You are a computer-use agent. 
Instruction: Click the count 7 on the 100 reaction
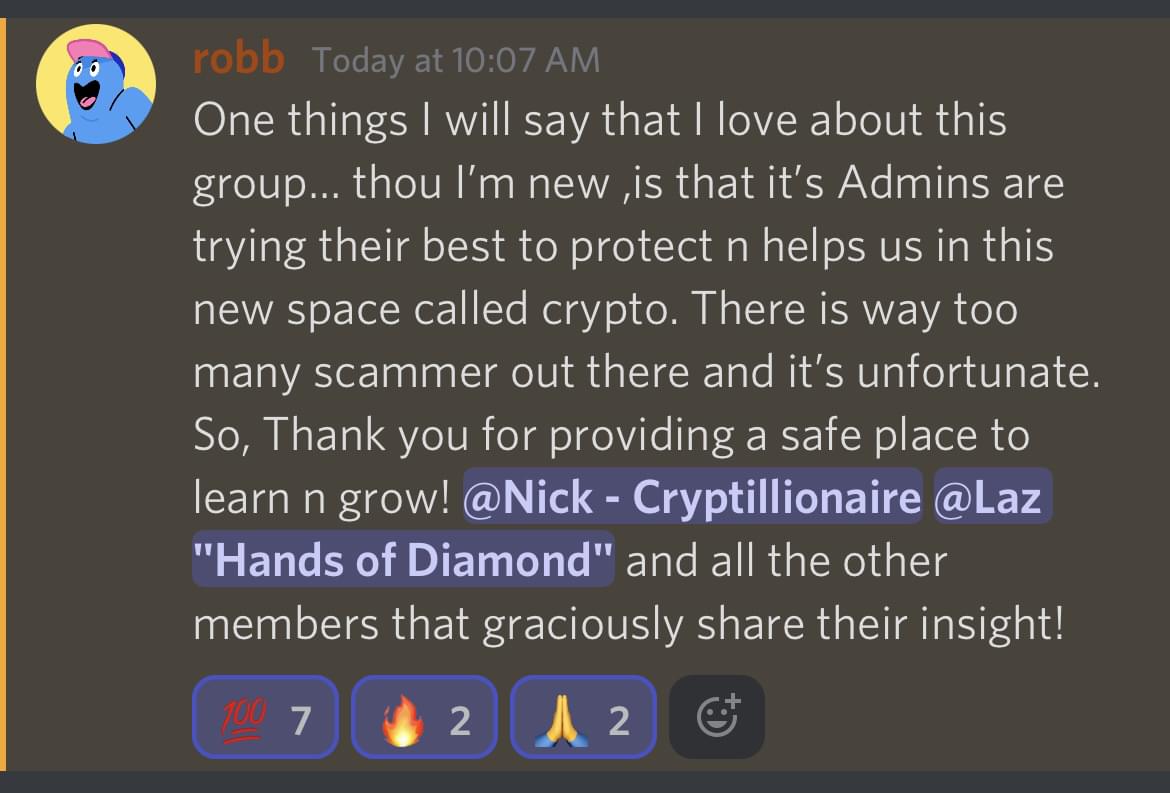point(301,721)
